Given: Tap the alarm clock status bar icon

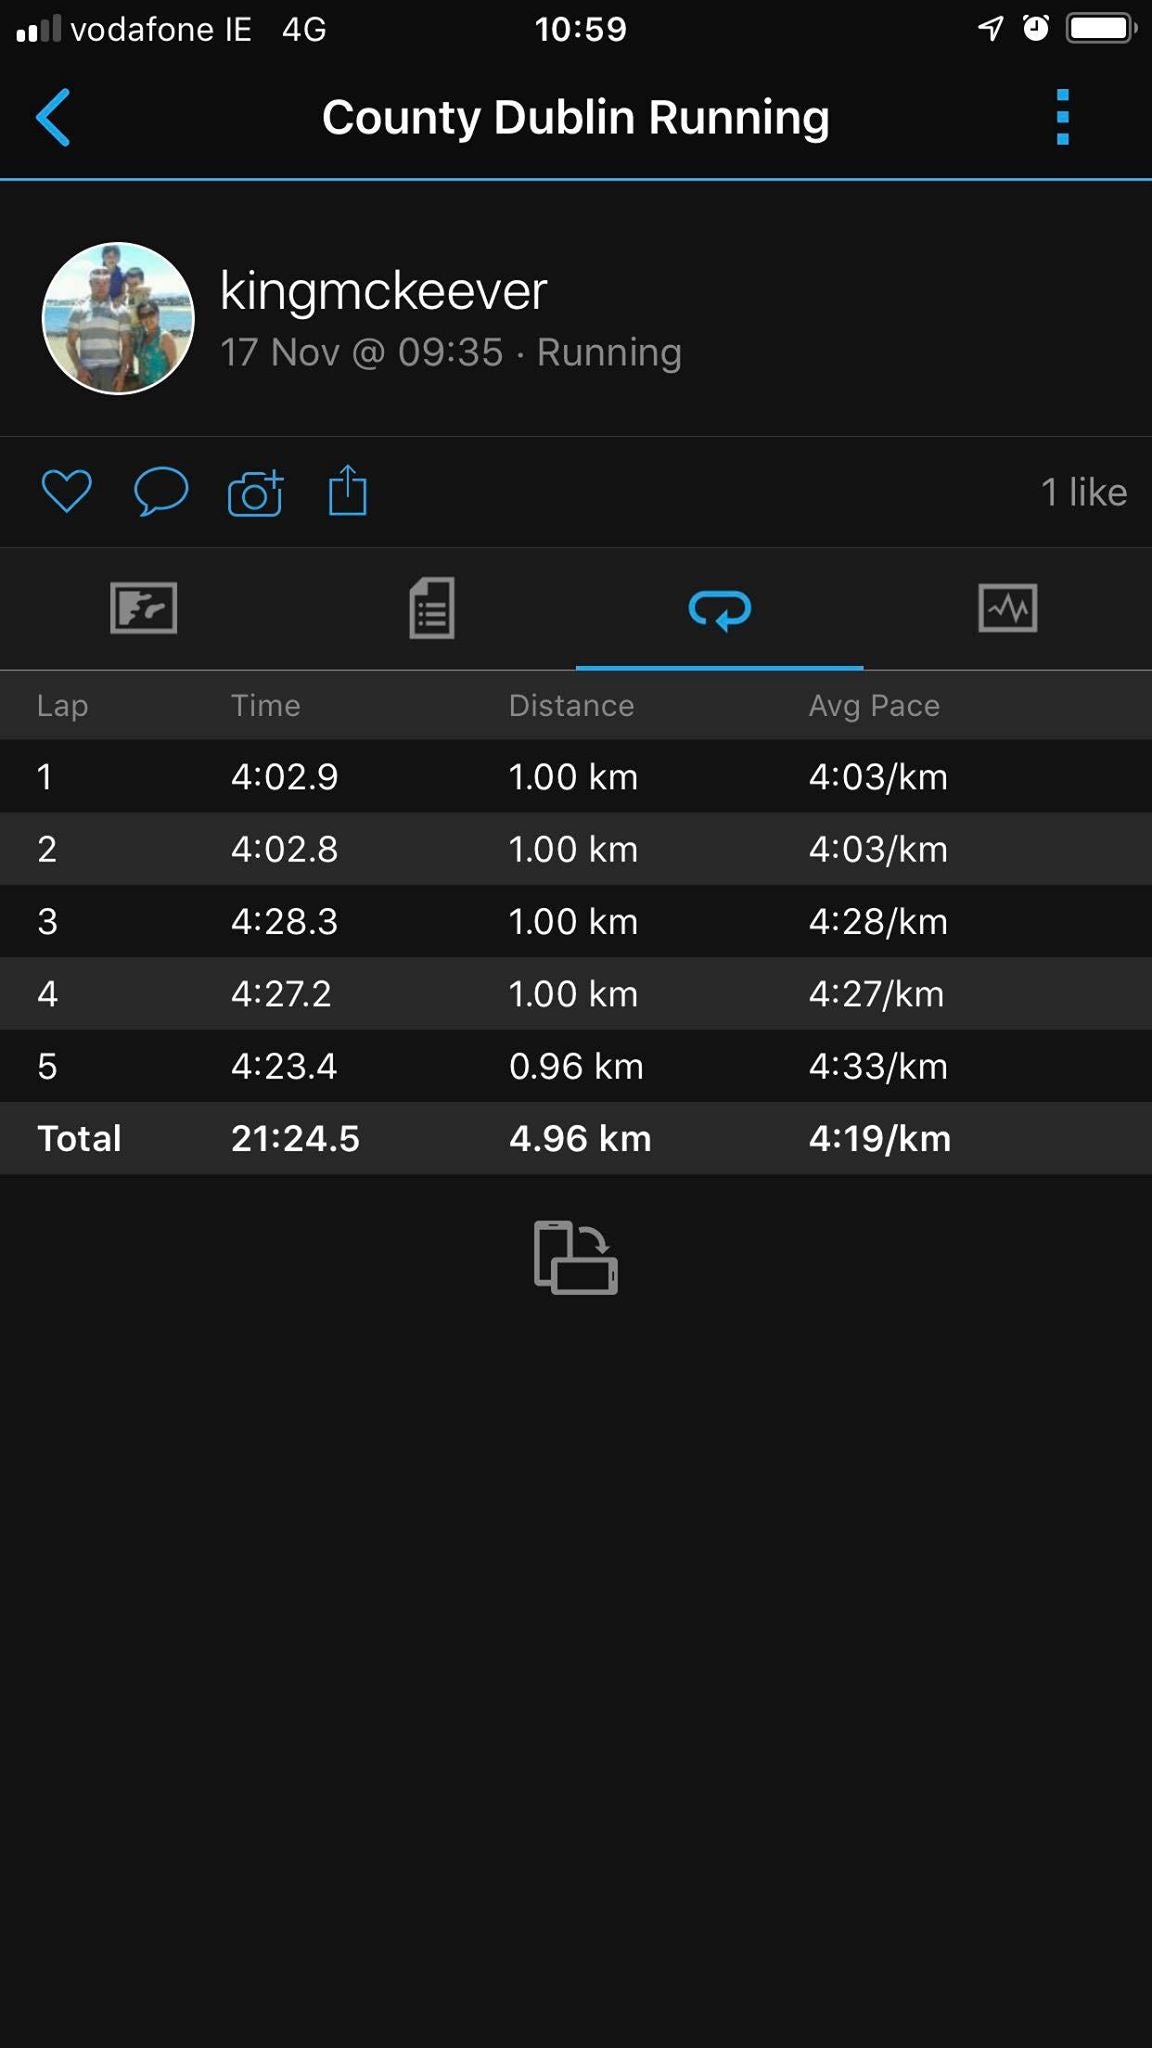Looking at the screenshot, I should [x=1036, y=28].
